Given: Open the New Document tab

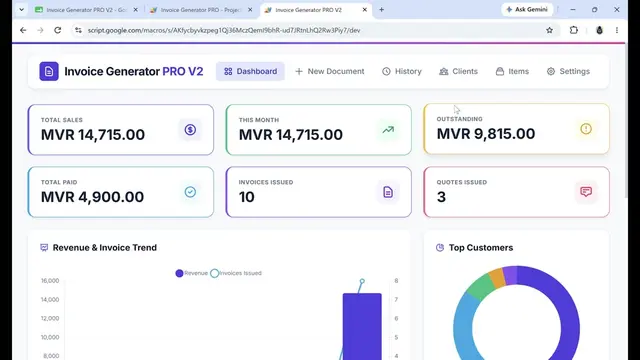Looking at the screenshot, I should tap(329, 71).
